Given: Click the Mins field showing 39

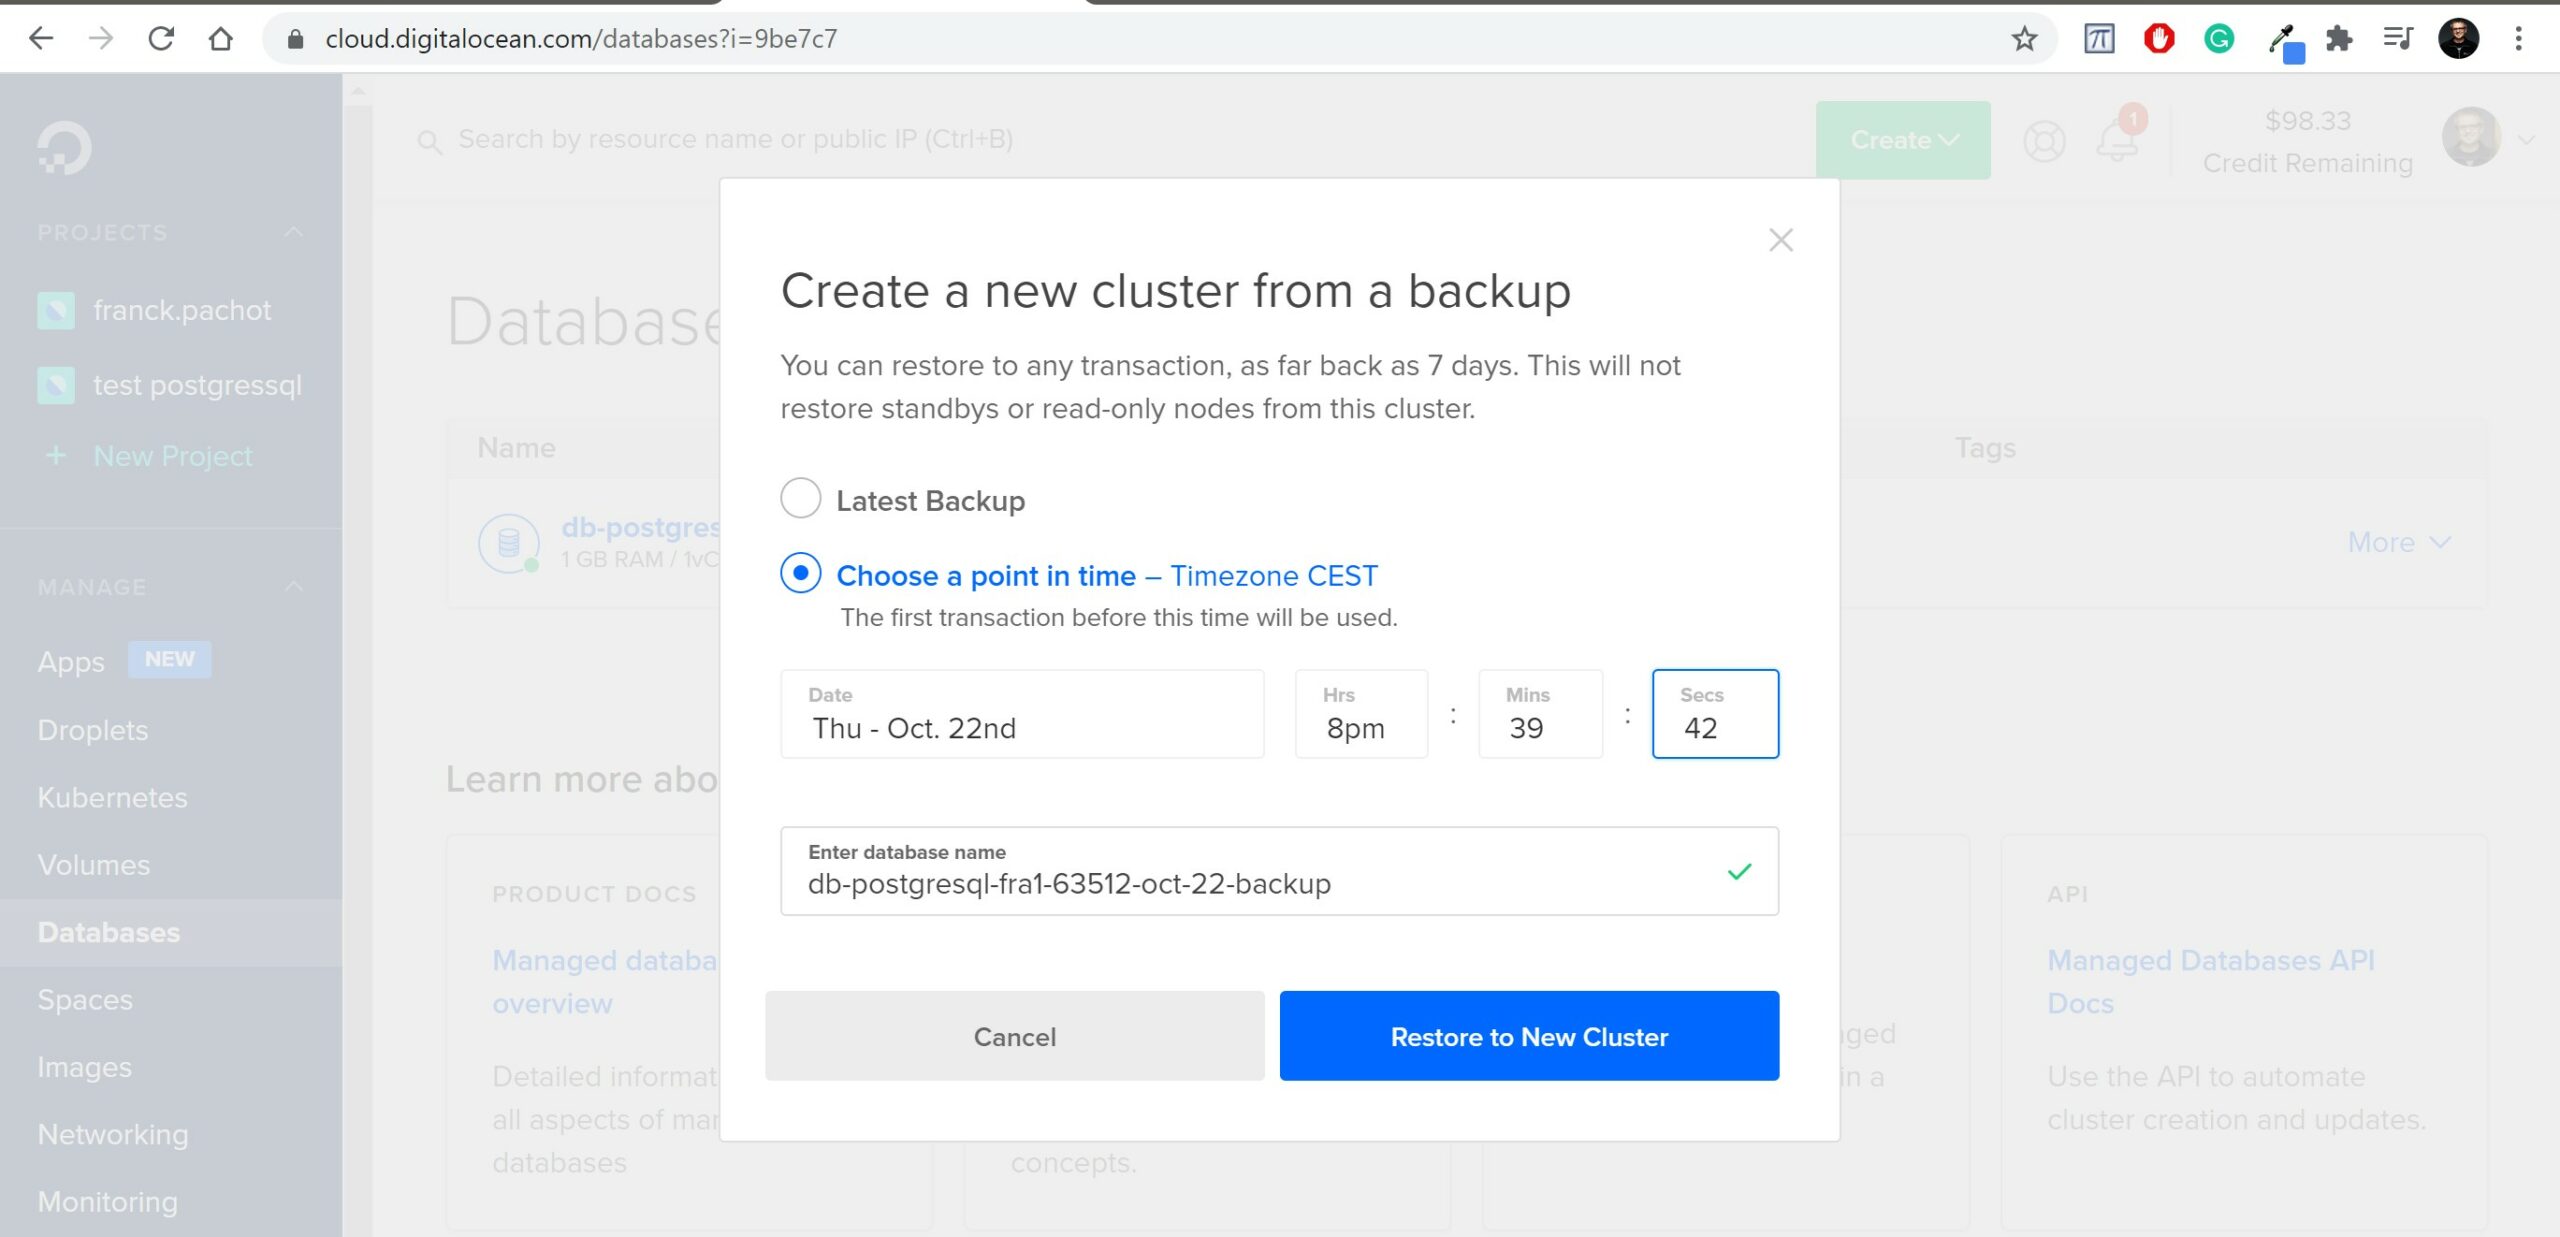Looking at the screenshot, I should (x=1540, y=714).
